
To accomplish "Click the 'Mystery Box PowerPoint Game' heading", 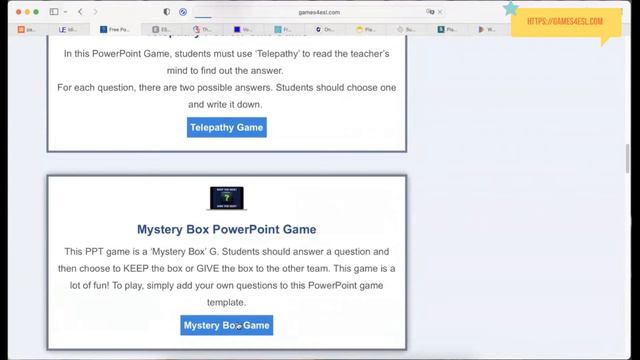I will point(227,229).
